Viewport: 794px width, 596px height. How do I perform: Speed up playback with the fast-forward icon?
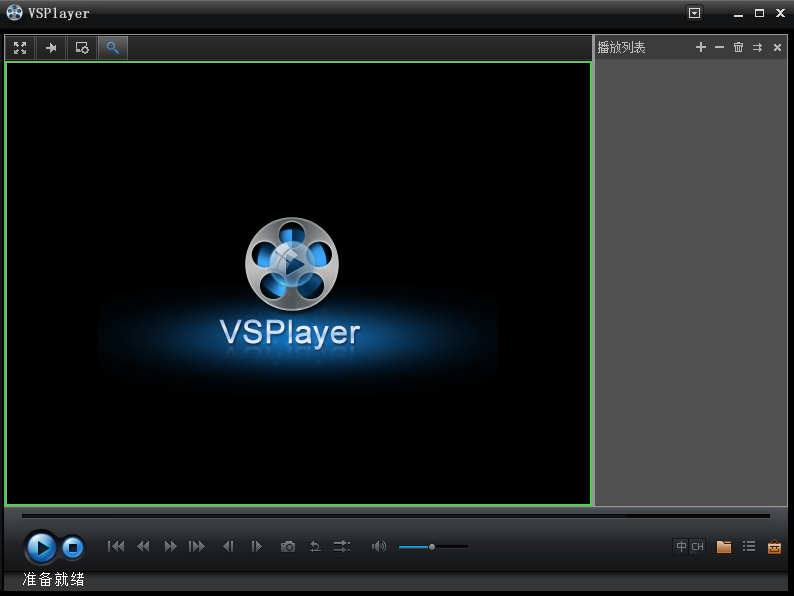[x=171, y=546]
